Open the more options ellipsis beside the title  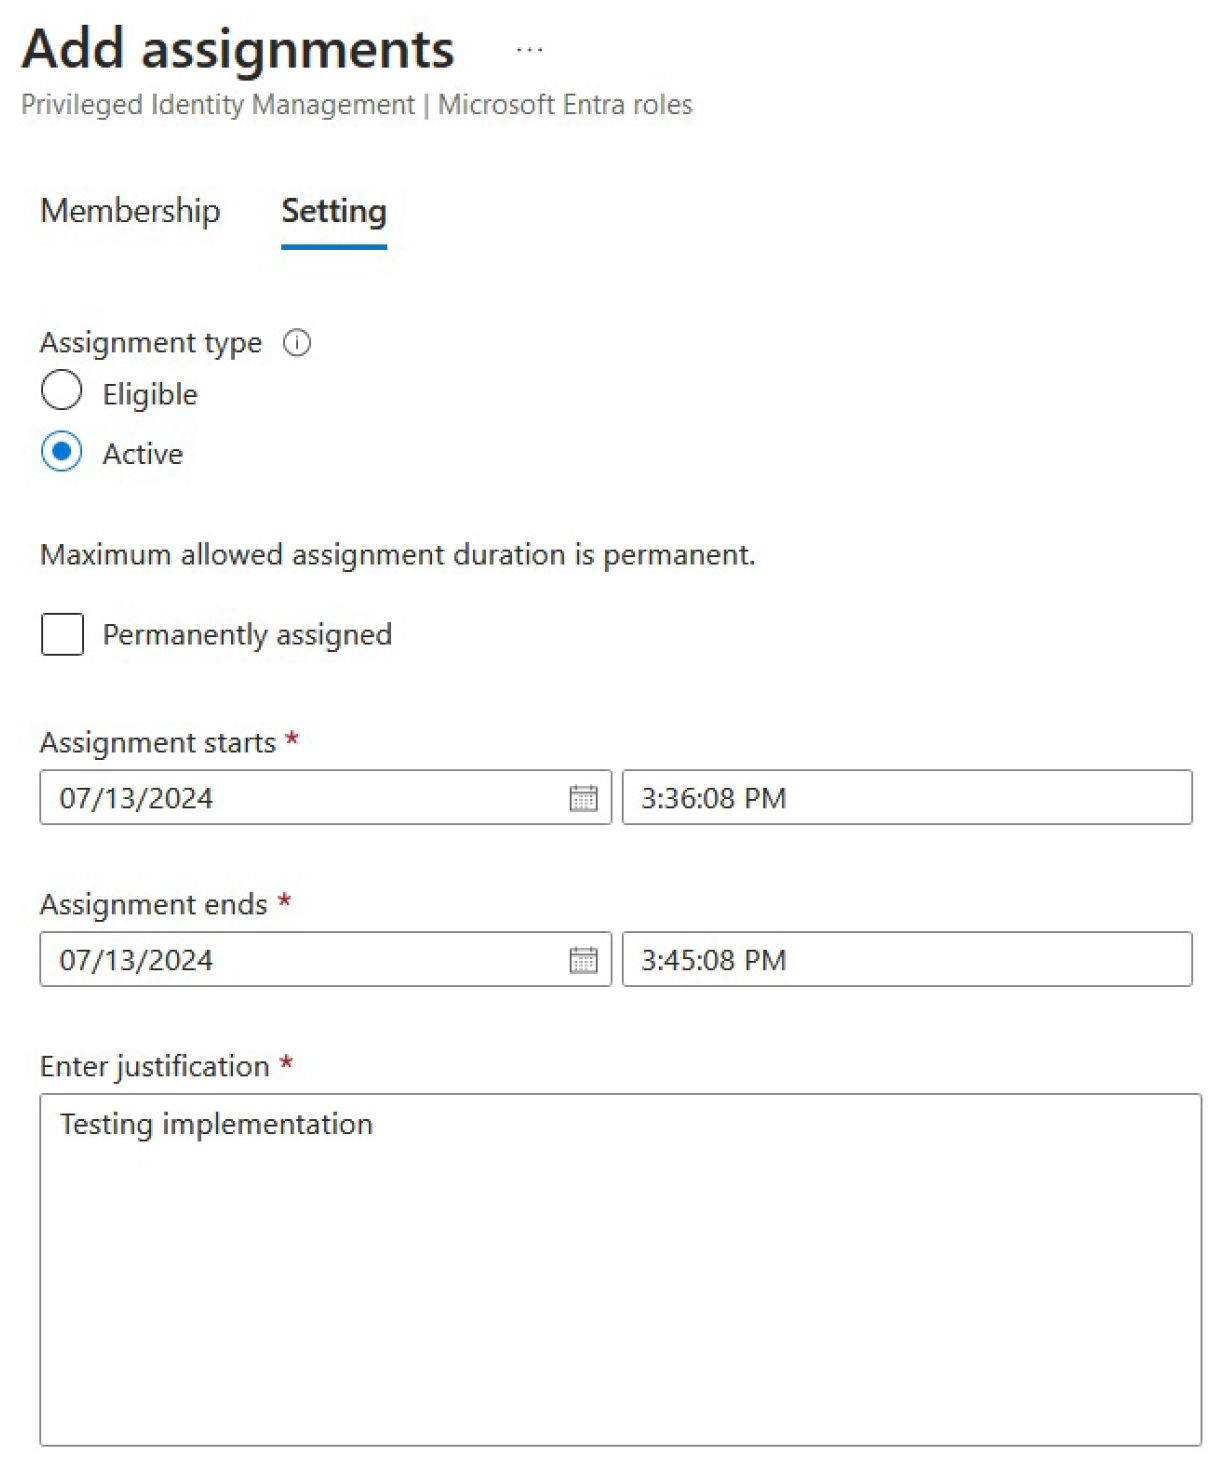pyautogui.click(x=529, y=49)
